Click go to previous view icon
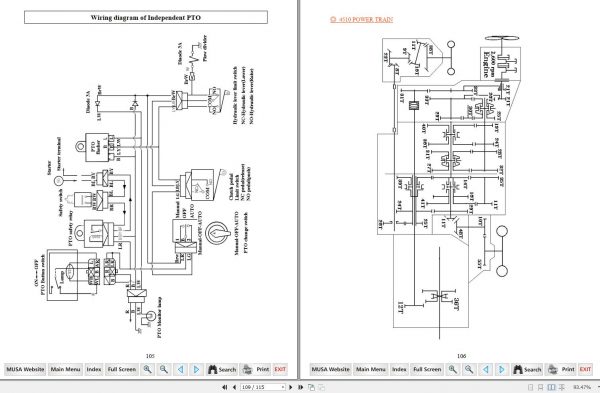This screenshot has width=600, height=393. pos(311,387)
